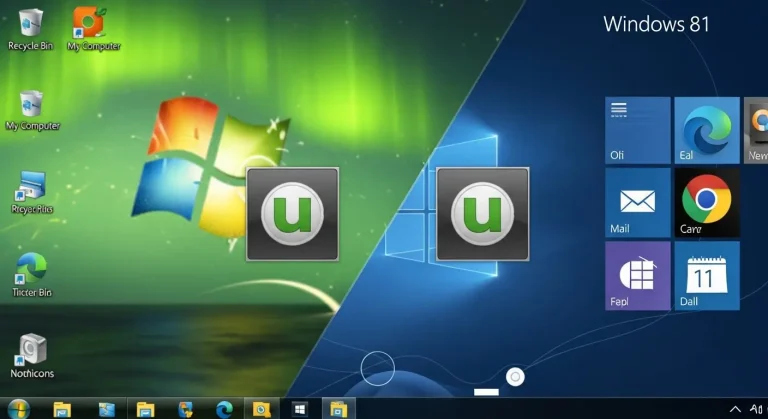Open taskbar folder left of the shield icon

point(145,409)
